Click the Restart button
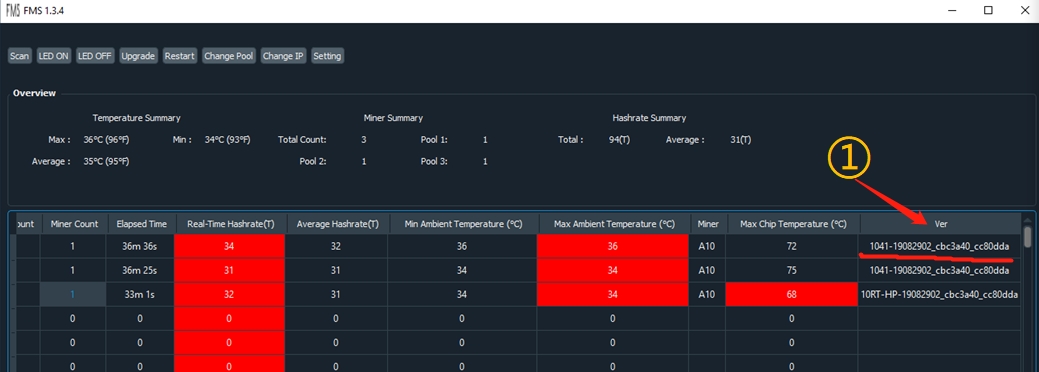 click(180, 56)
